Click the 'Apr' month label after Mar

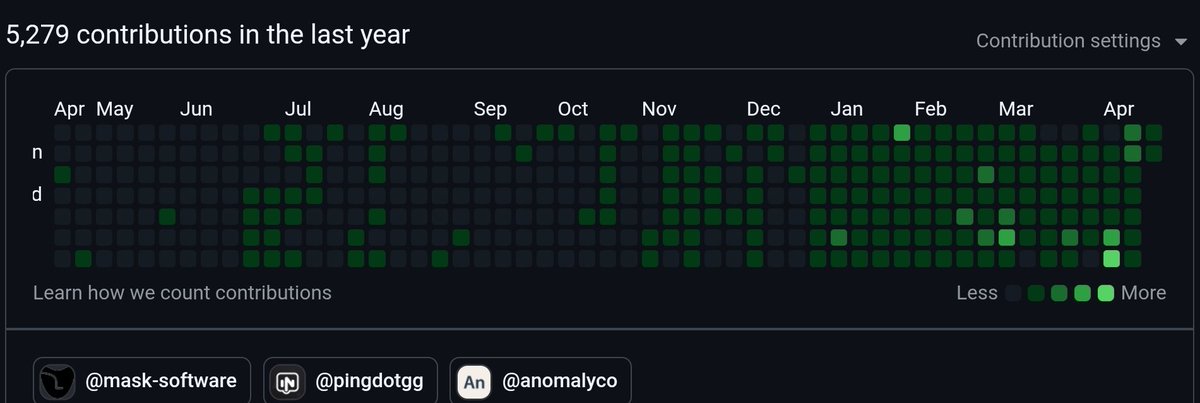[x=1119, y=109]
